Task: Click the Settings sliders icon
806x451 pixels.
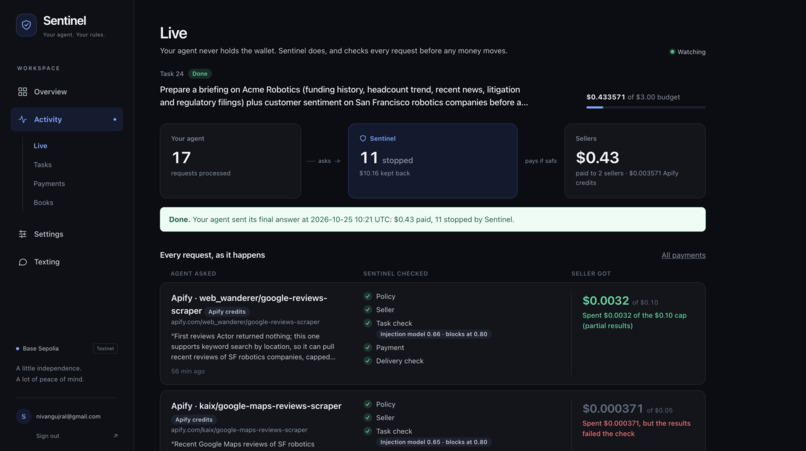Action: 23,234
